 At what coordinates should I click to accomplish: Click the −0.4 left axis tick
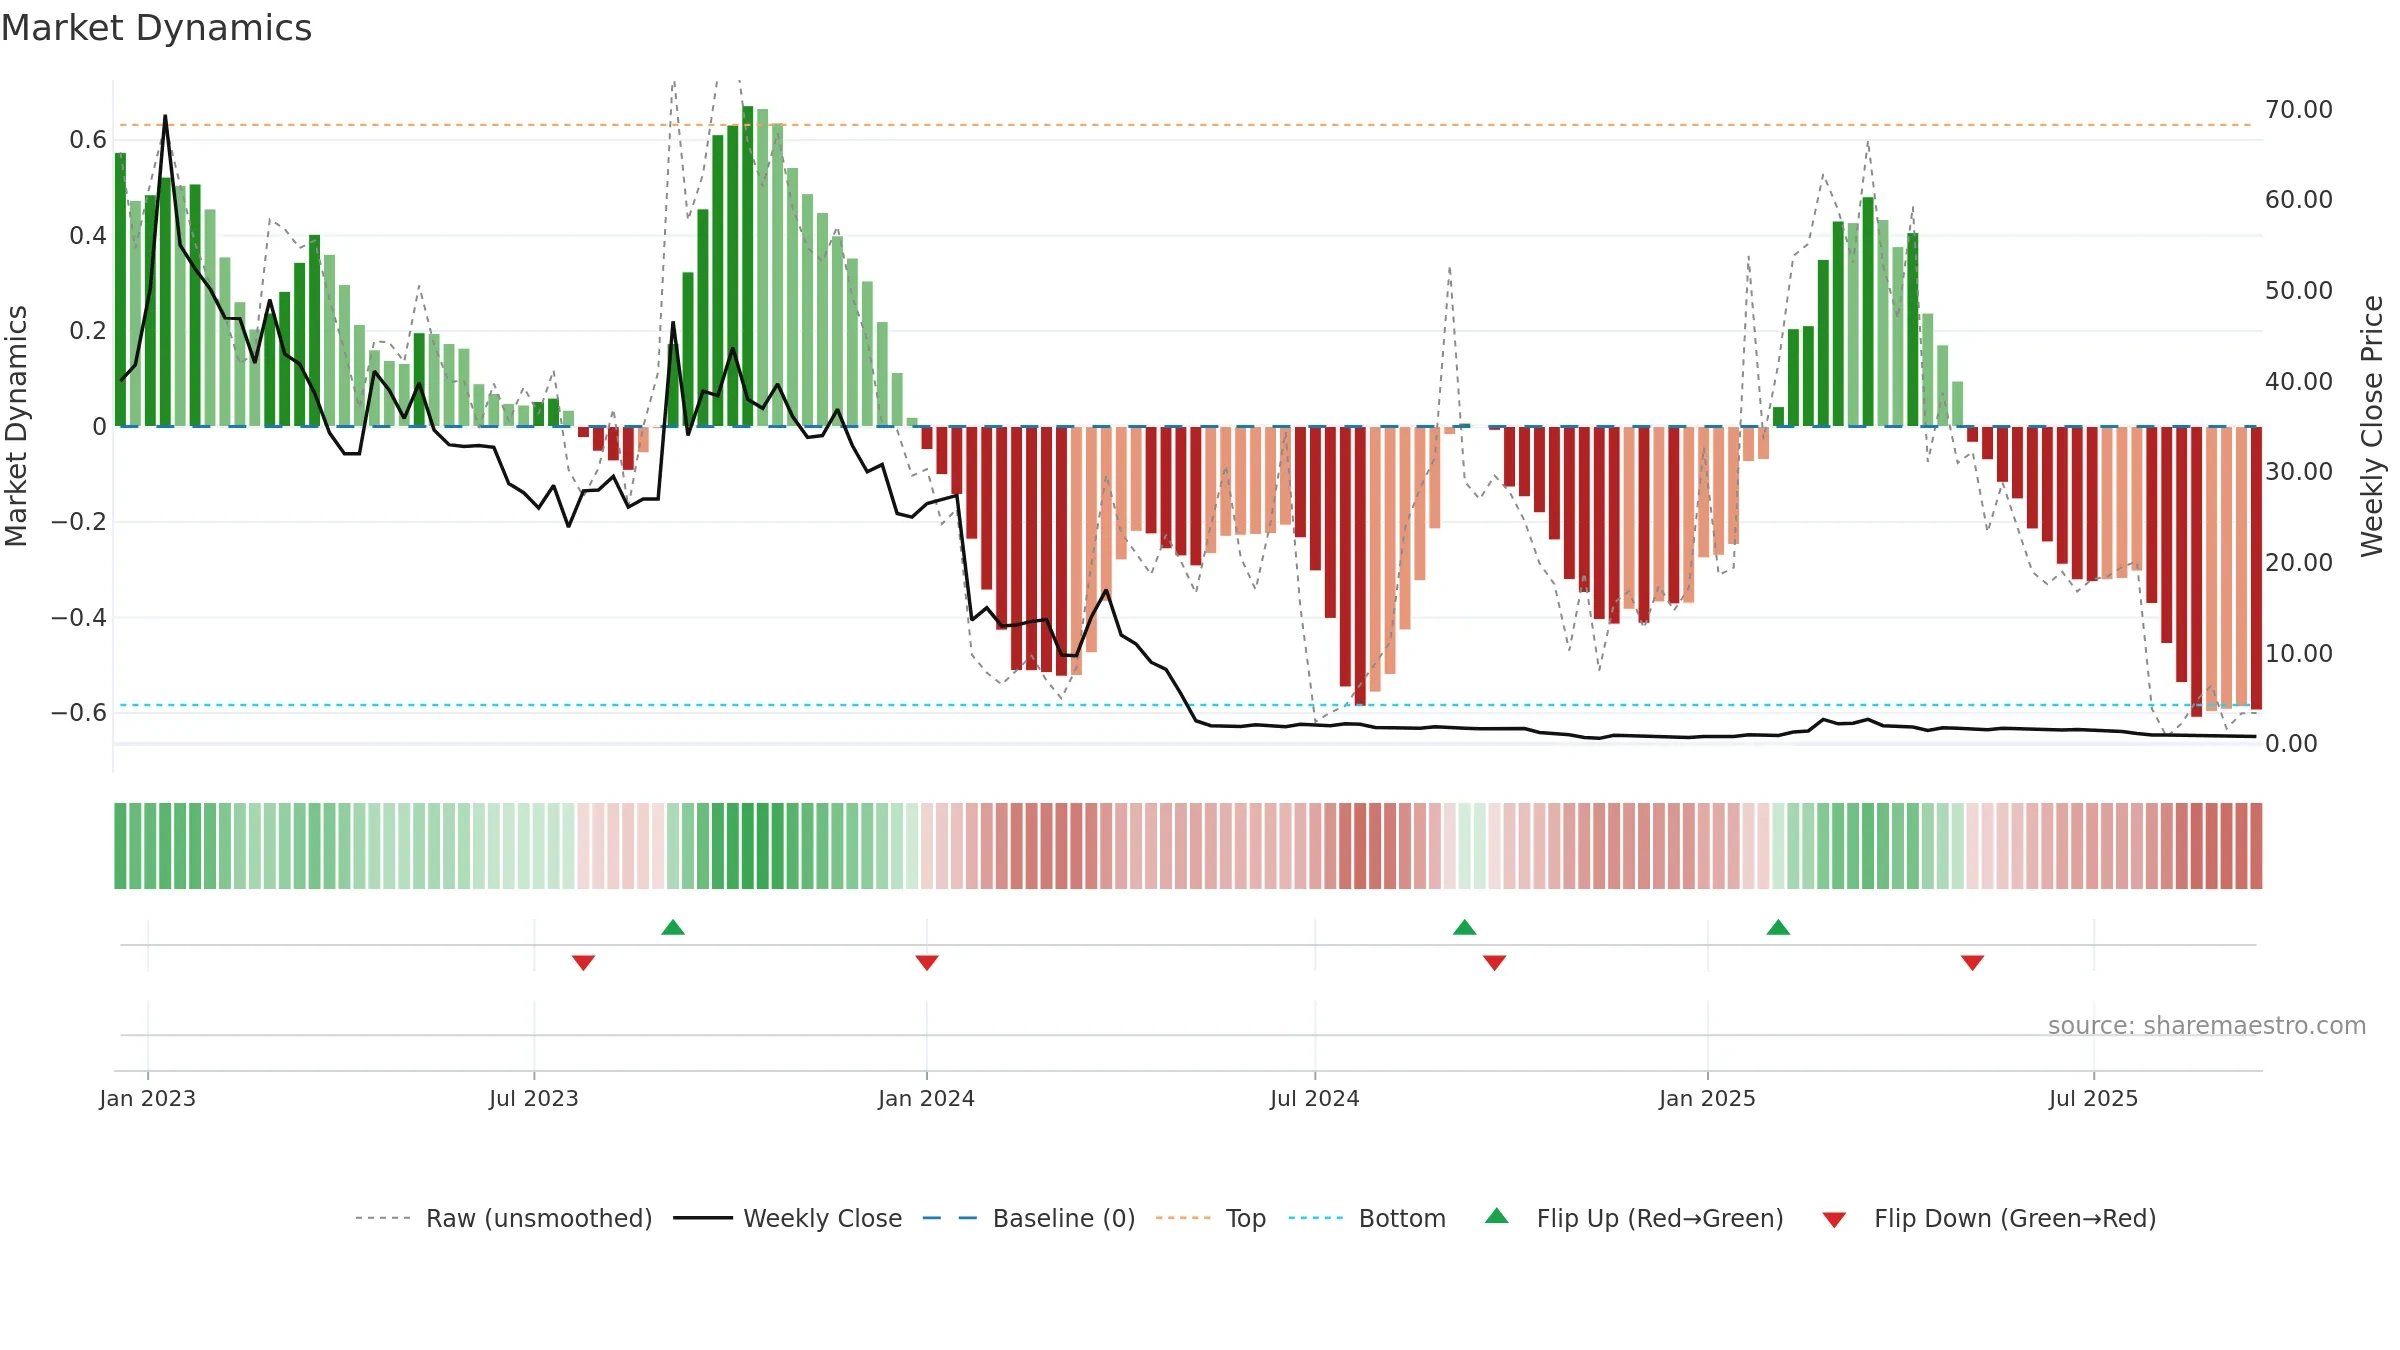79,617
